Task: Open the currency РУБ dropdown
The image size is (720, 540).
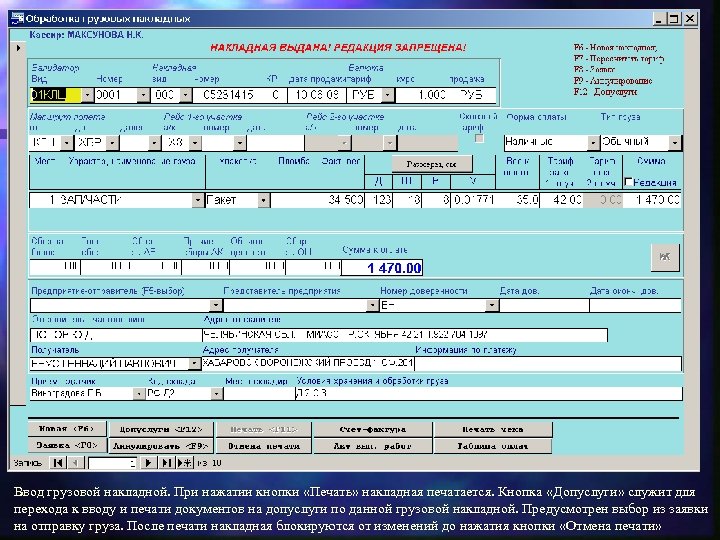Action: click(388, 95)
